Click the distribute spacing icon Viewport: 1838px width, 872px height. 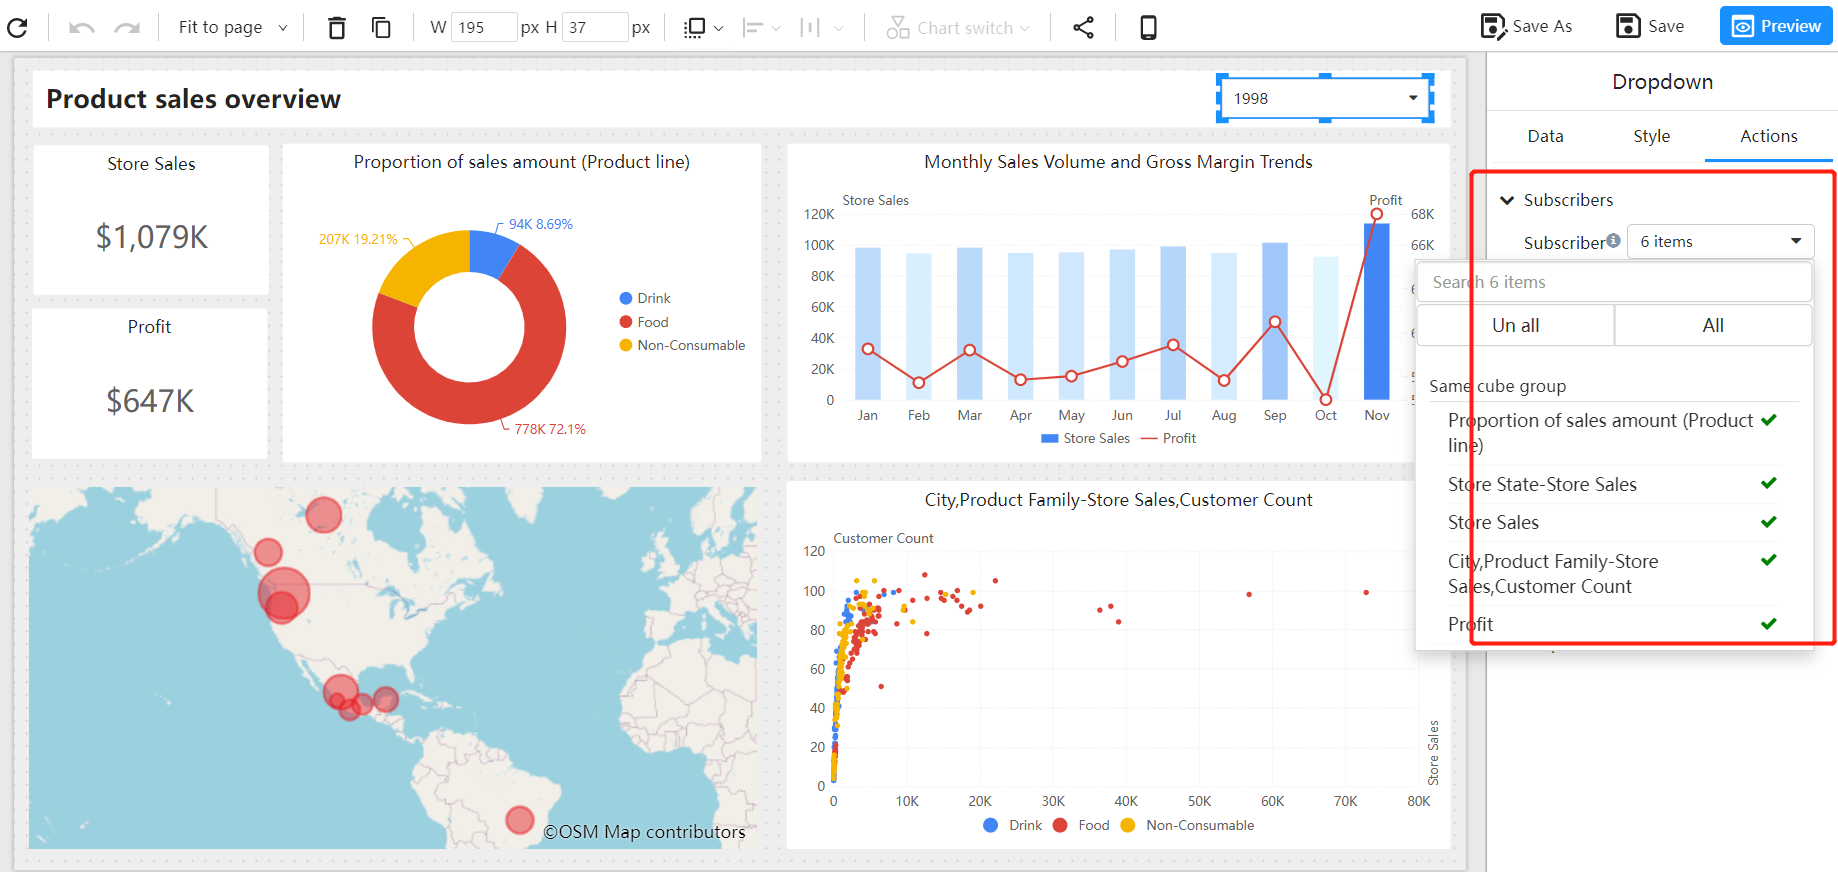(810, 28)
